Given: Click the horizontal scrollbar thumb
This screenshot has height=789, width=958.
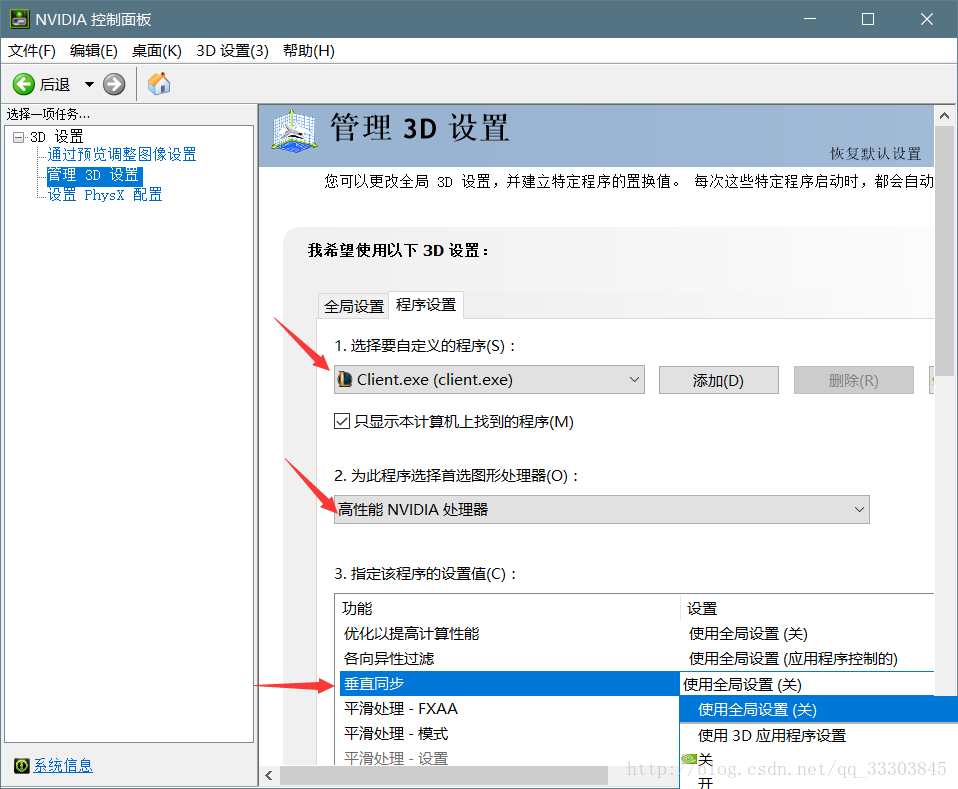Looking at the screenshot, I should click(444, 776).
